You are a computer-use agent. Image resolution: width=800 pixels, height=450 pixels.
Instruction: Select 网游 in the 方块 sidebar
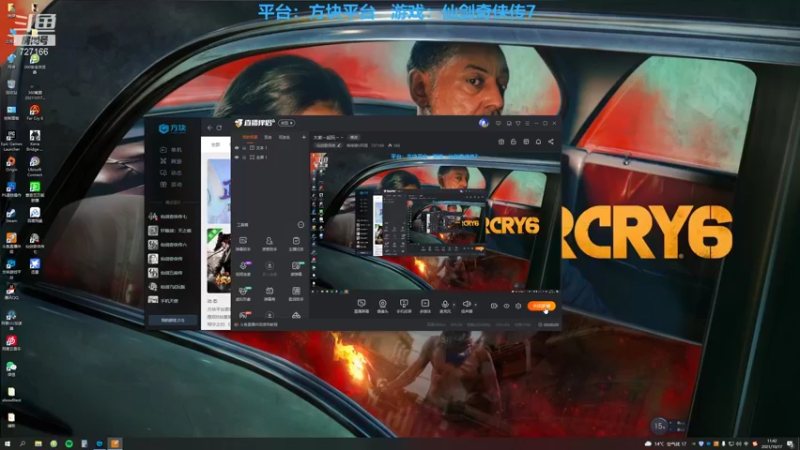171,161
